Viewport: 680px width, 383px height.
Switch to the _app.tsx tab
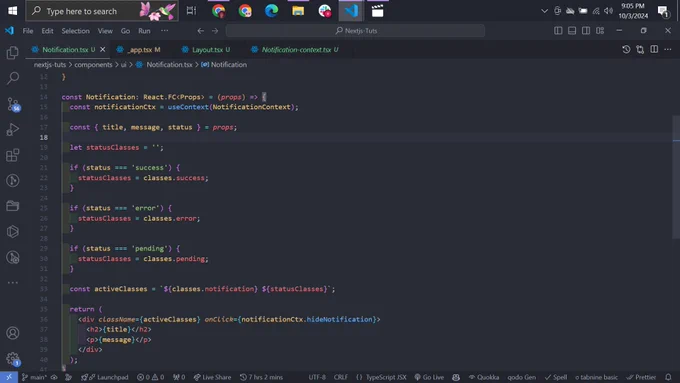[x=140, y=49]
